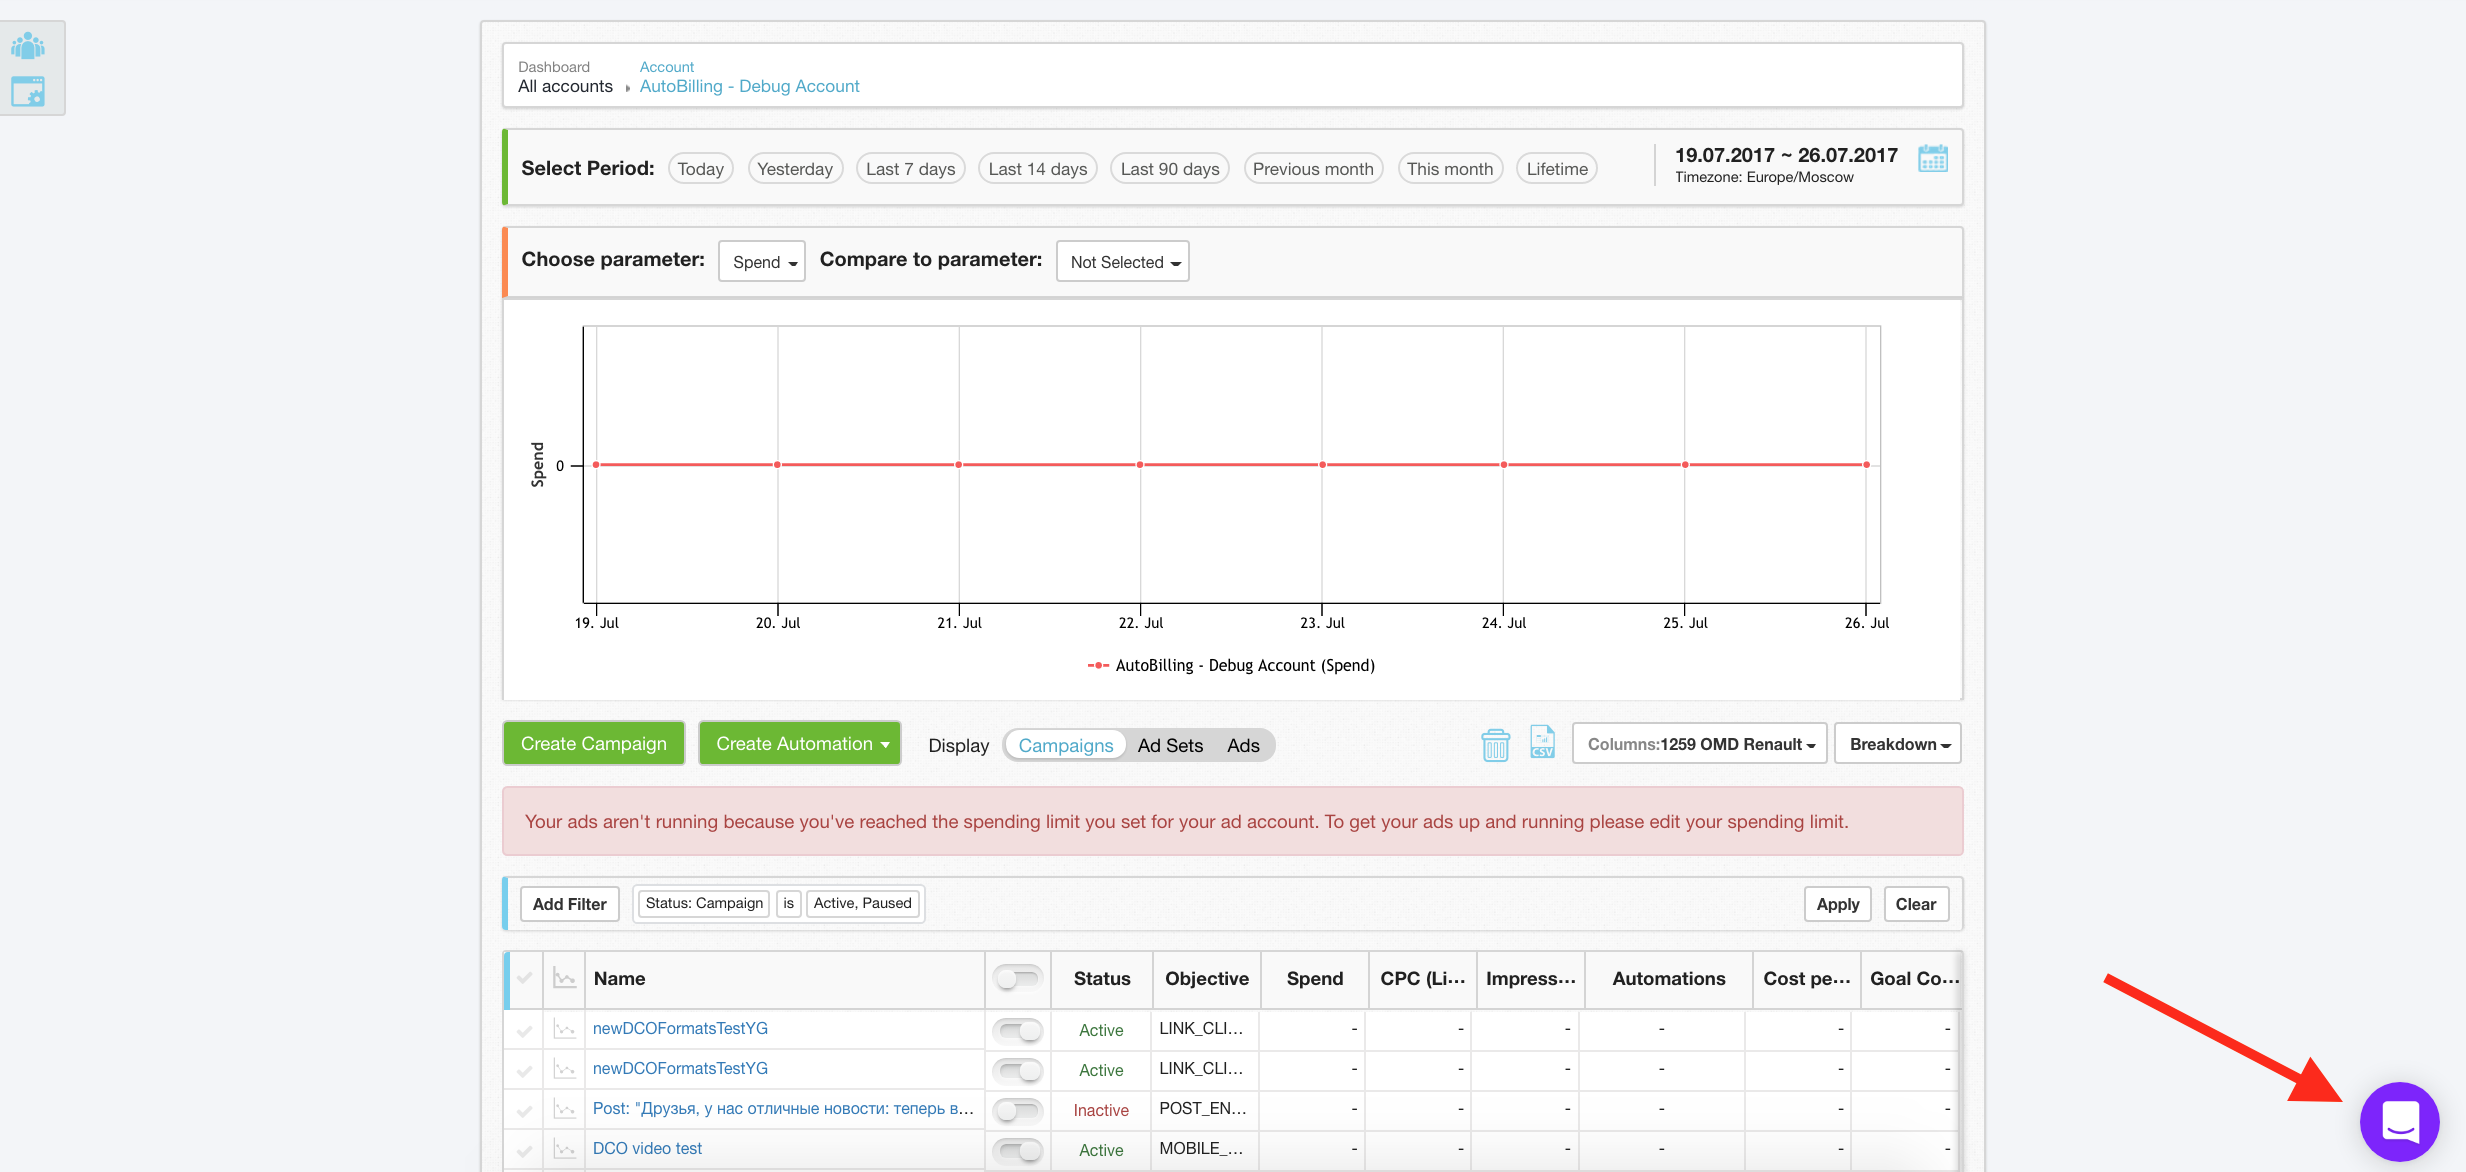The image size is (2466, 1172).
Task: Toggle status switch of DCO video test
Action: tap(1018, 1149)
